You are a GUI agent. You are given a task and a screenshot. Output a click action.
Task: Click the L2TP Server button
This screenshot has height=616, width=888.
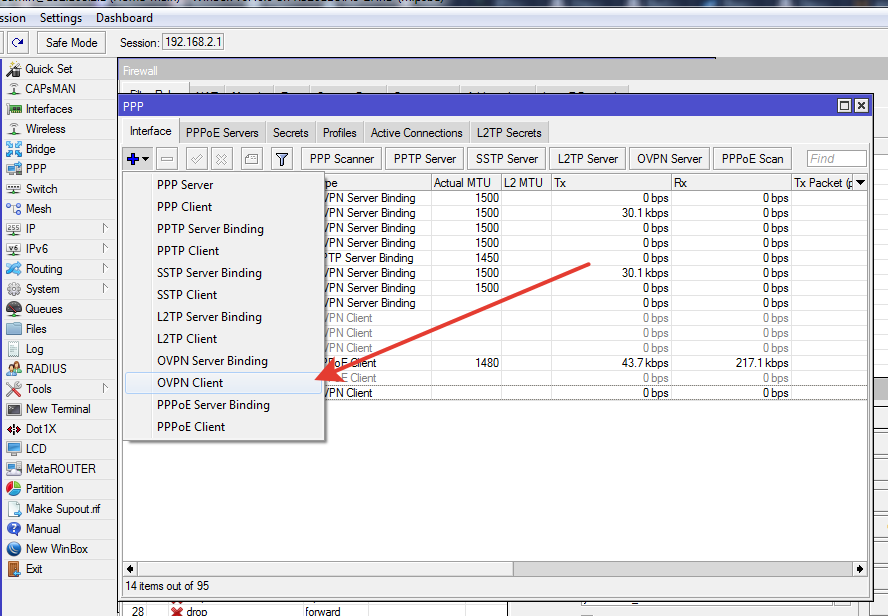(x=588, y=159)
